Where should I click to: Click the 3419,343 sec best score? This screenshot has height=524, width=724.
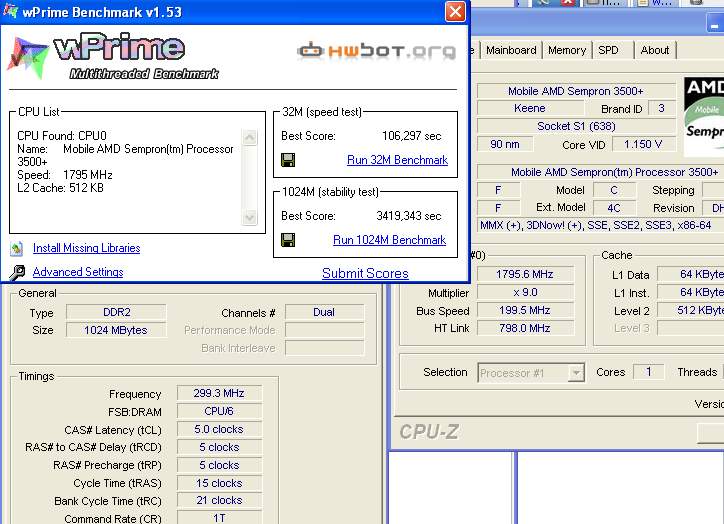[x=409, y=216]
